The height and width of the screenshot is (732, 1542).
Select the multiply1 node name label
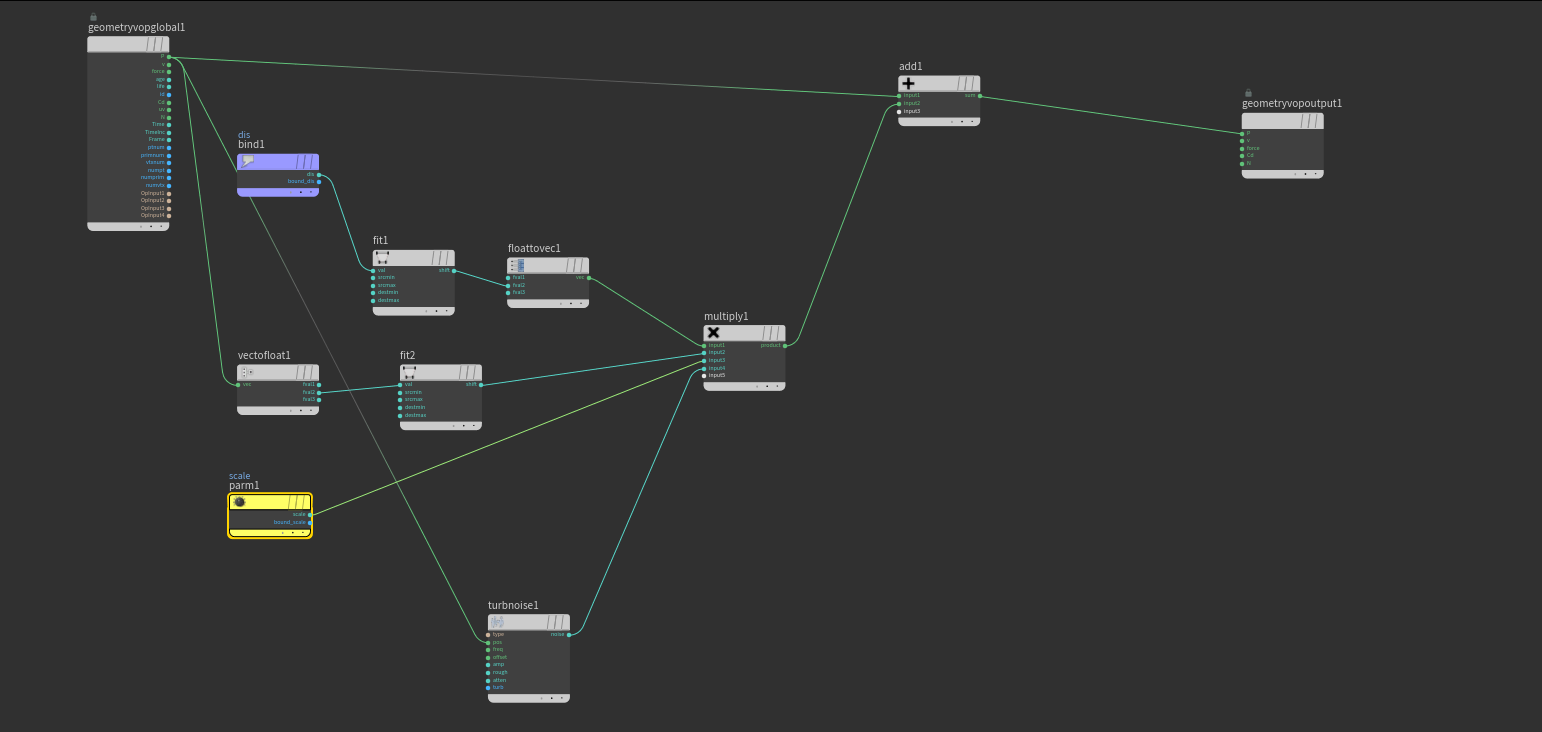pyautogui.click(x=726, y=316)
